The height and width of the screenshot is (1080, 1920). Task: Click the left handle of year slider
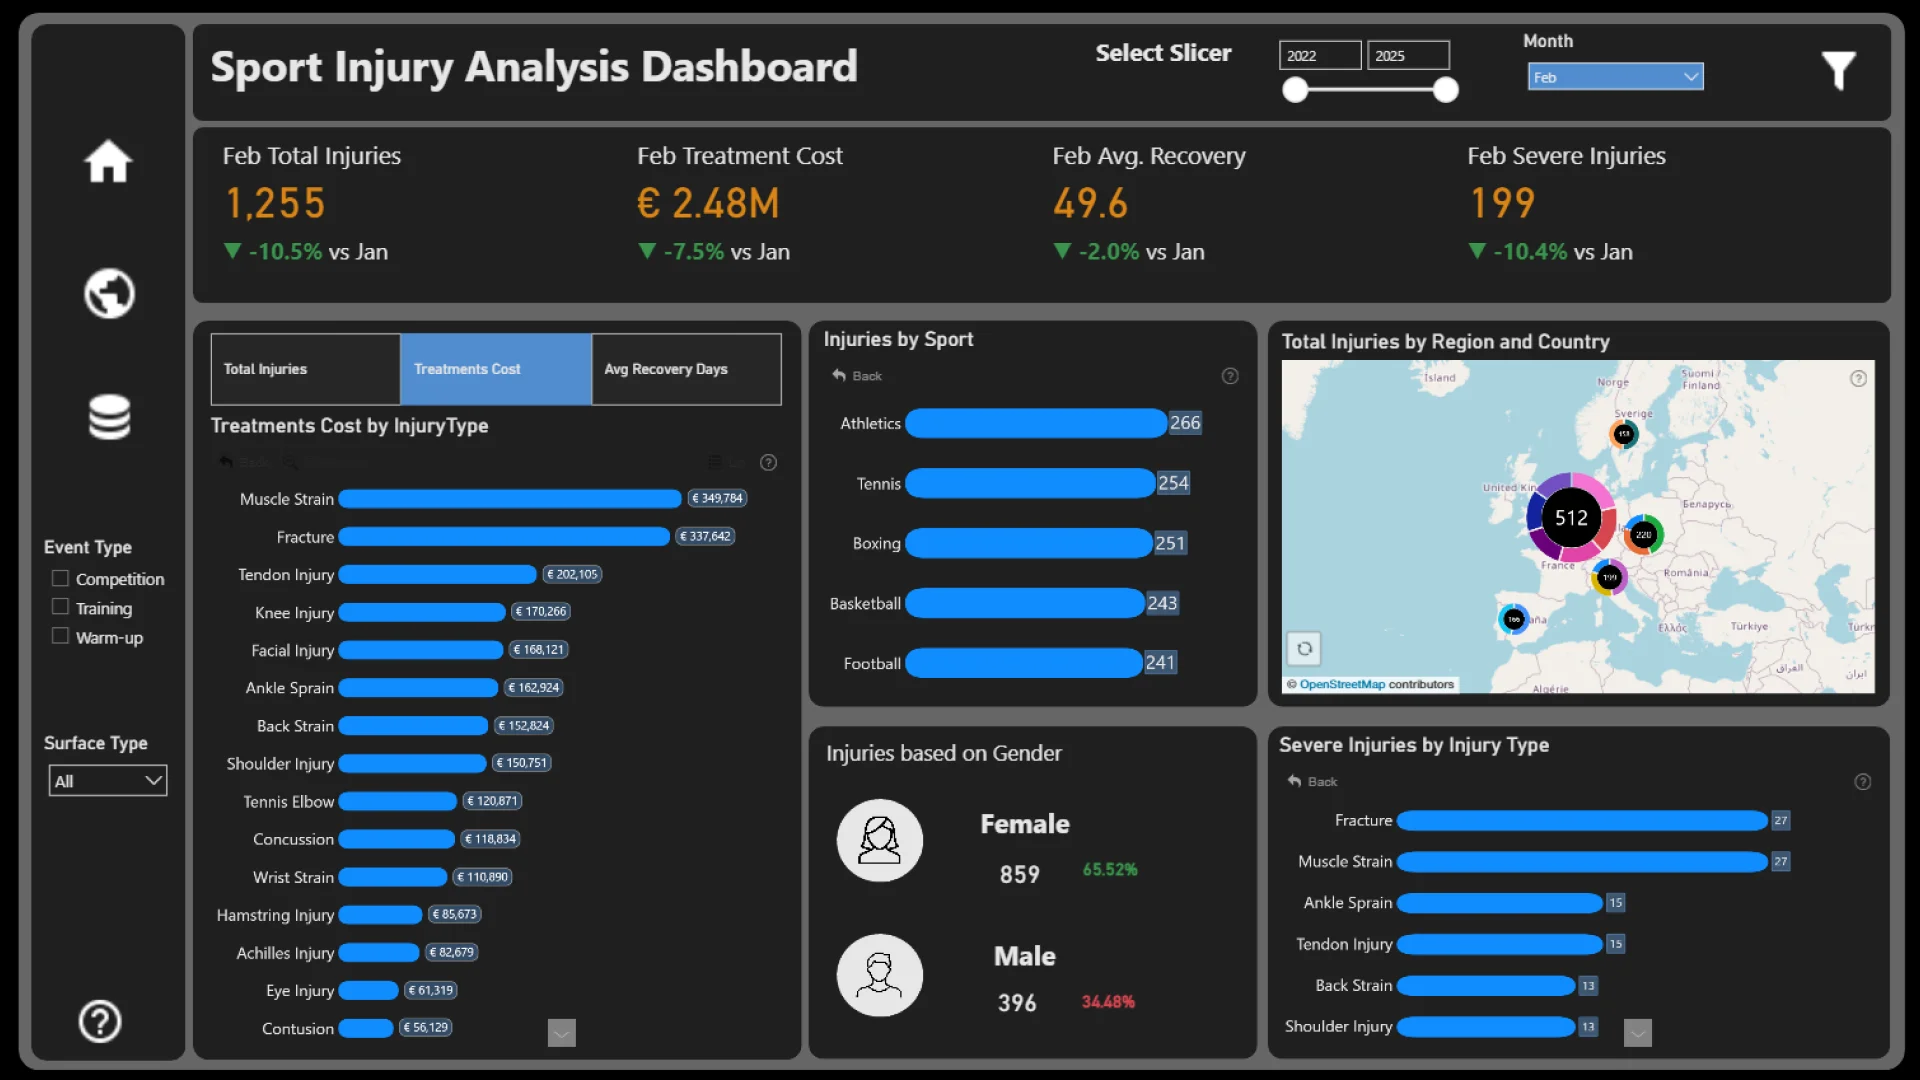coord(1295,90)
